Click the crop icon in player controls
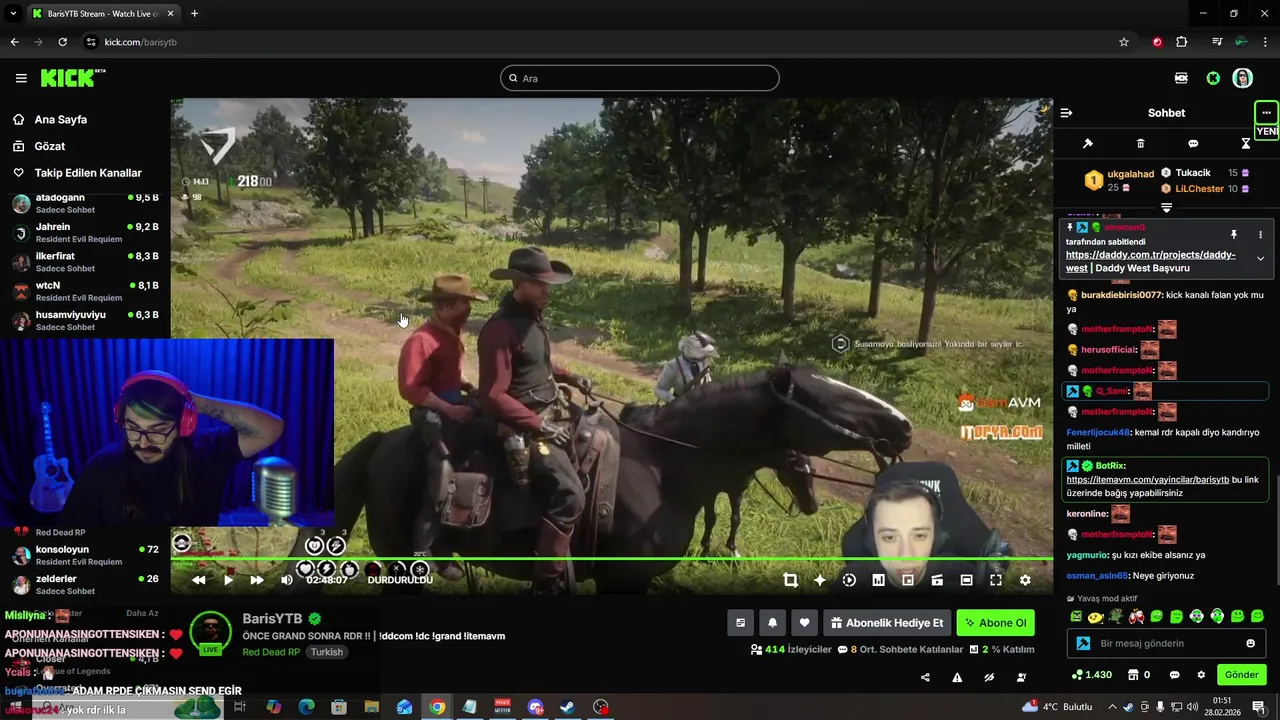This screenshot has height=720, width=1280. click(790, 580)
